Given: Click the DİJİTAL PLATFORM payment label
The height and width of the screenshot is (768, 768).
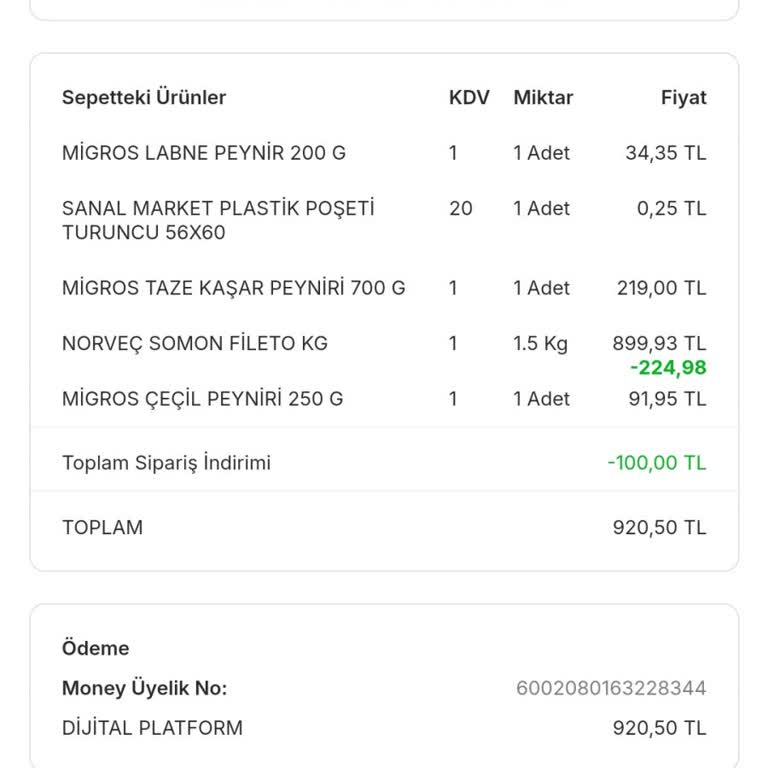Looking at the screenshot, I should (x=152, y=728).
